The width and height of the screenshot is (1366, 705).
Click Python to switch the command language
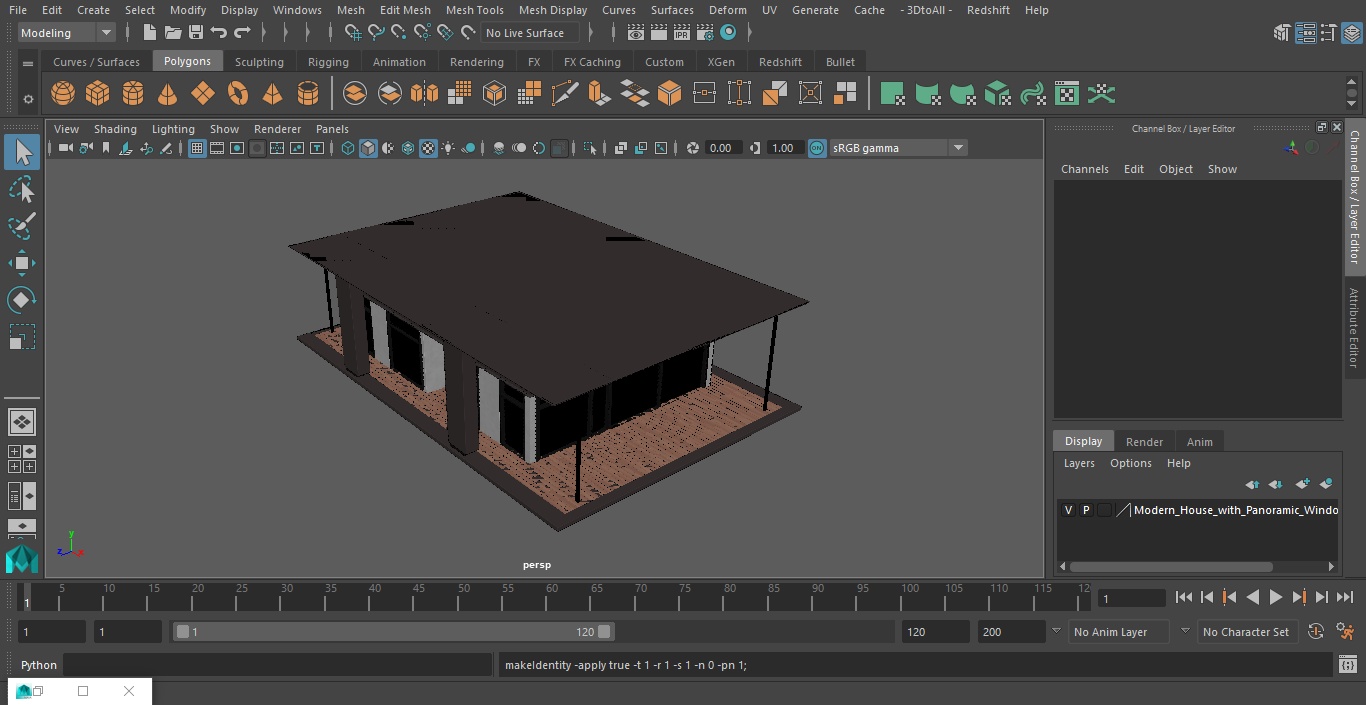(39, 665)
